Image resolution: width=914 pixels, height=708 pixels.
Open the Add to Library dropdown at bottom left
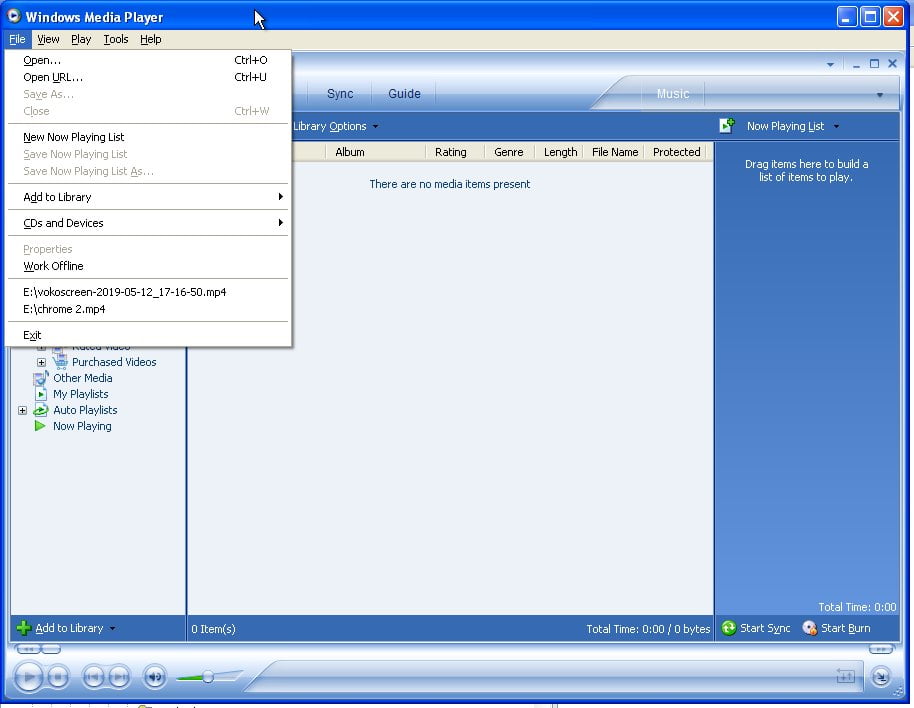[112, 629]
